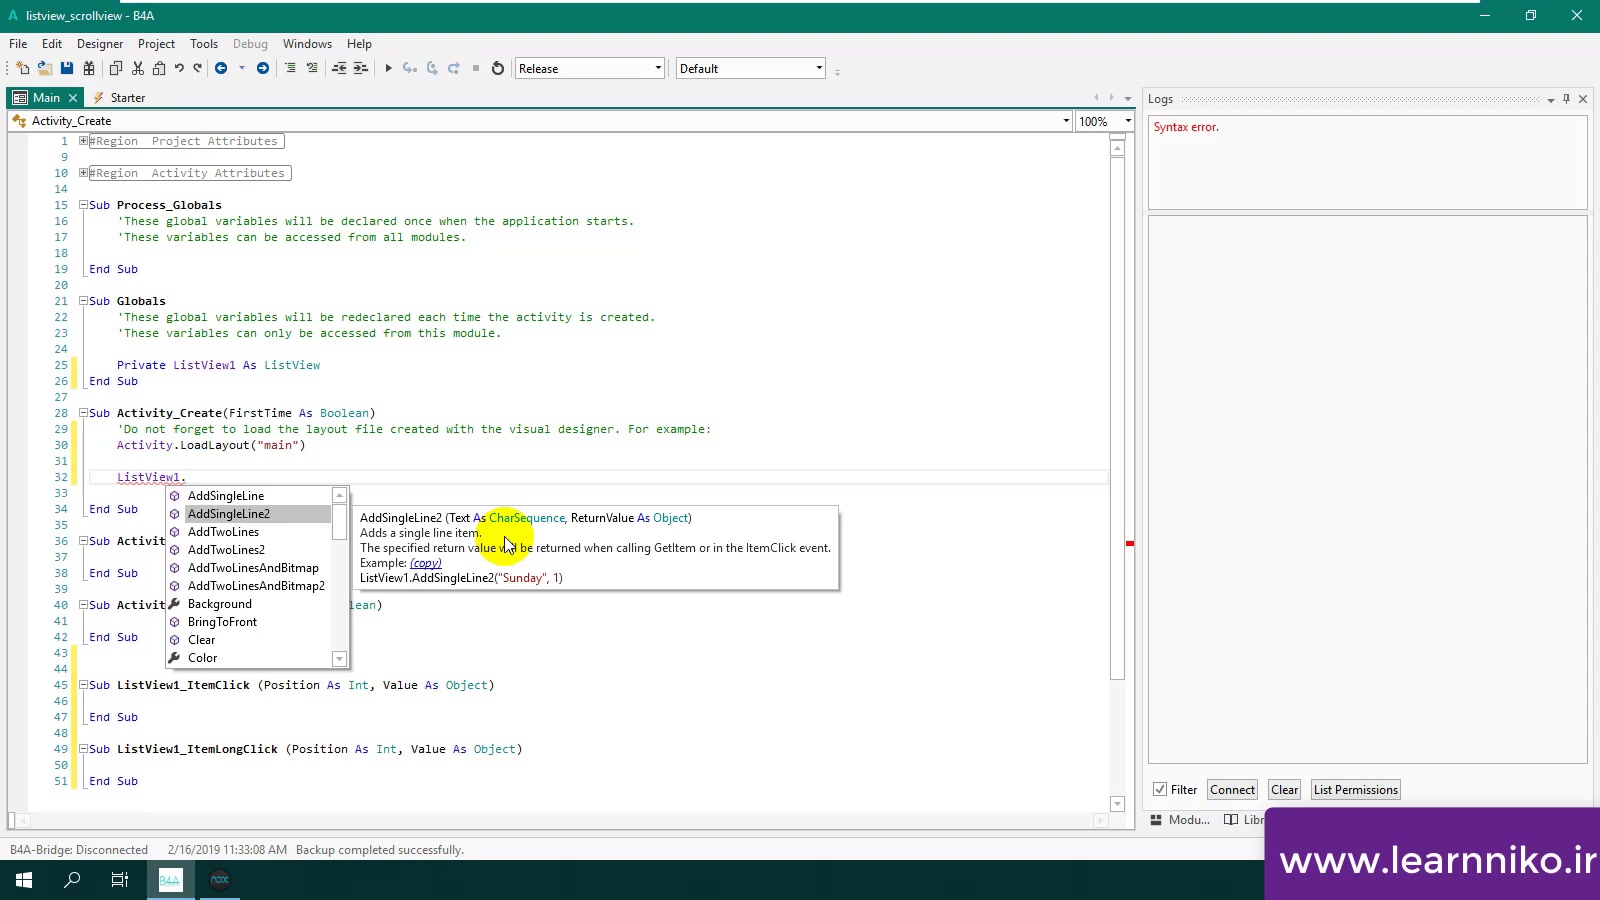The height and width of the screenshot is (900, 1600).
Task: Click the Restart circular arrow icon
Action: pos(498,68)
